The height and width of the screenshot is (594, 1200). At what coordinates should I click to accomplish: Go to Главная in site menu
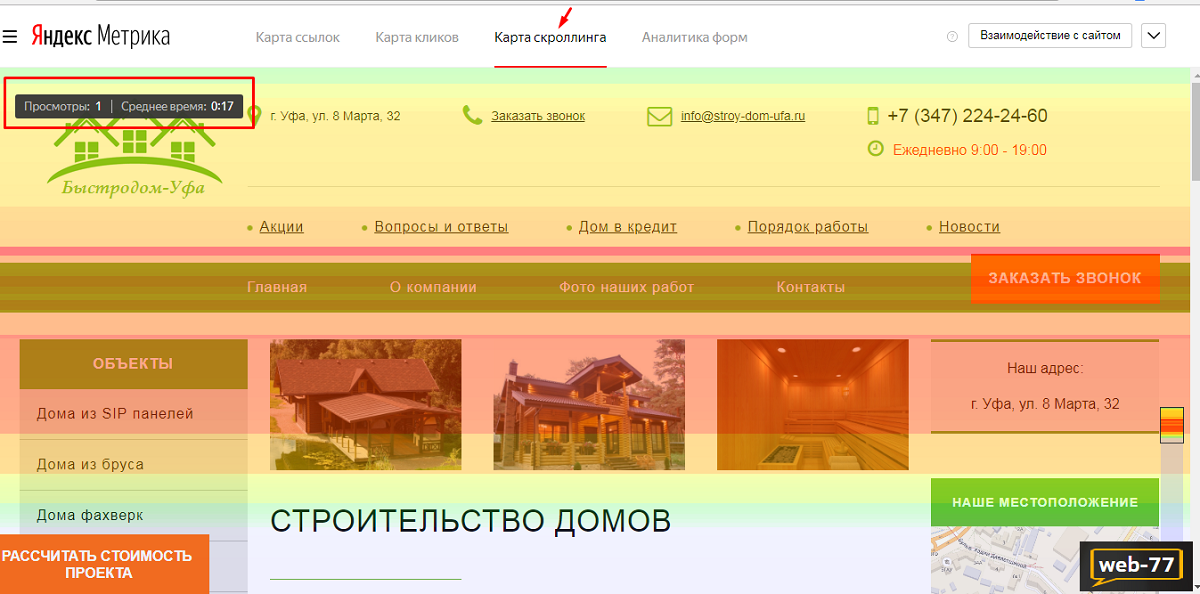pos(277,287)
